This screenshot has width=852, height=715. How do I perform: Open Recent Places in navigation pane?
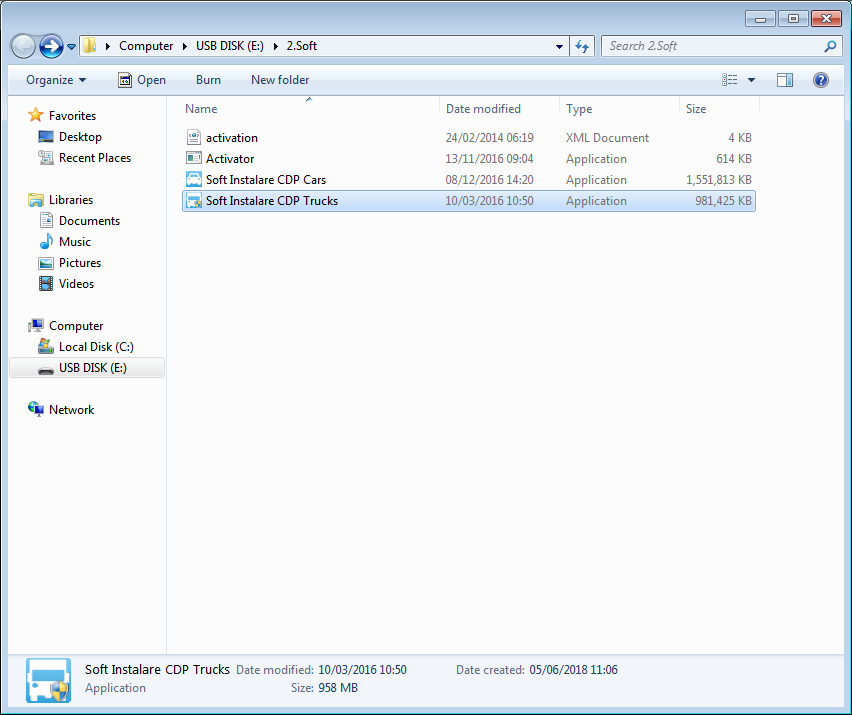point(95,158)
